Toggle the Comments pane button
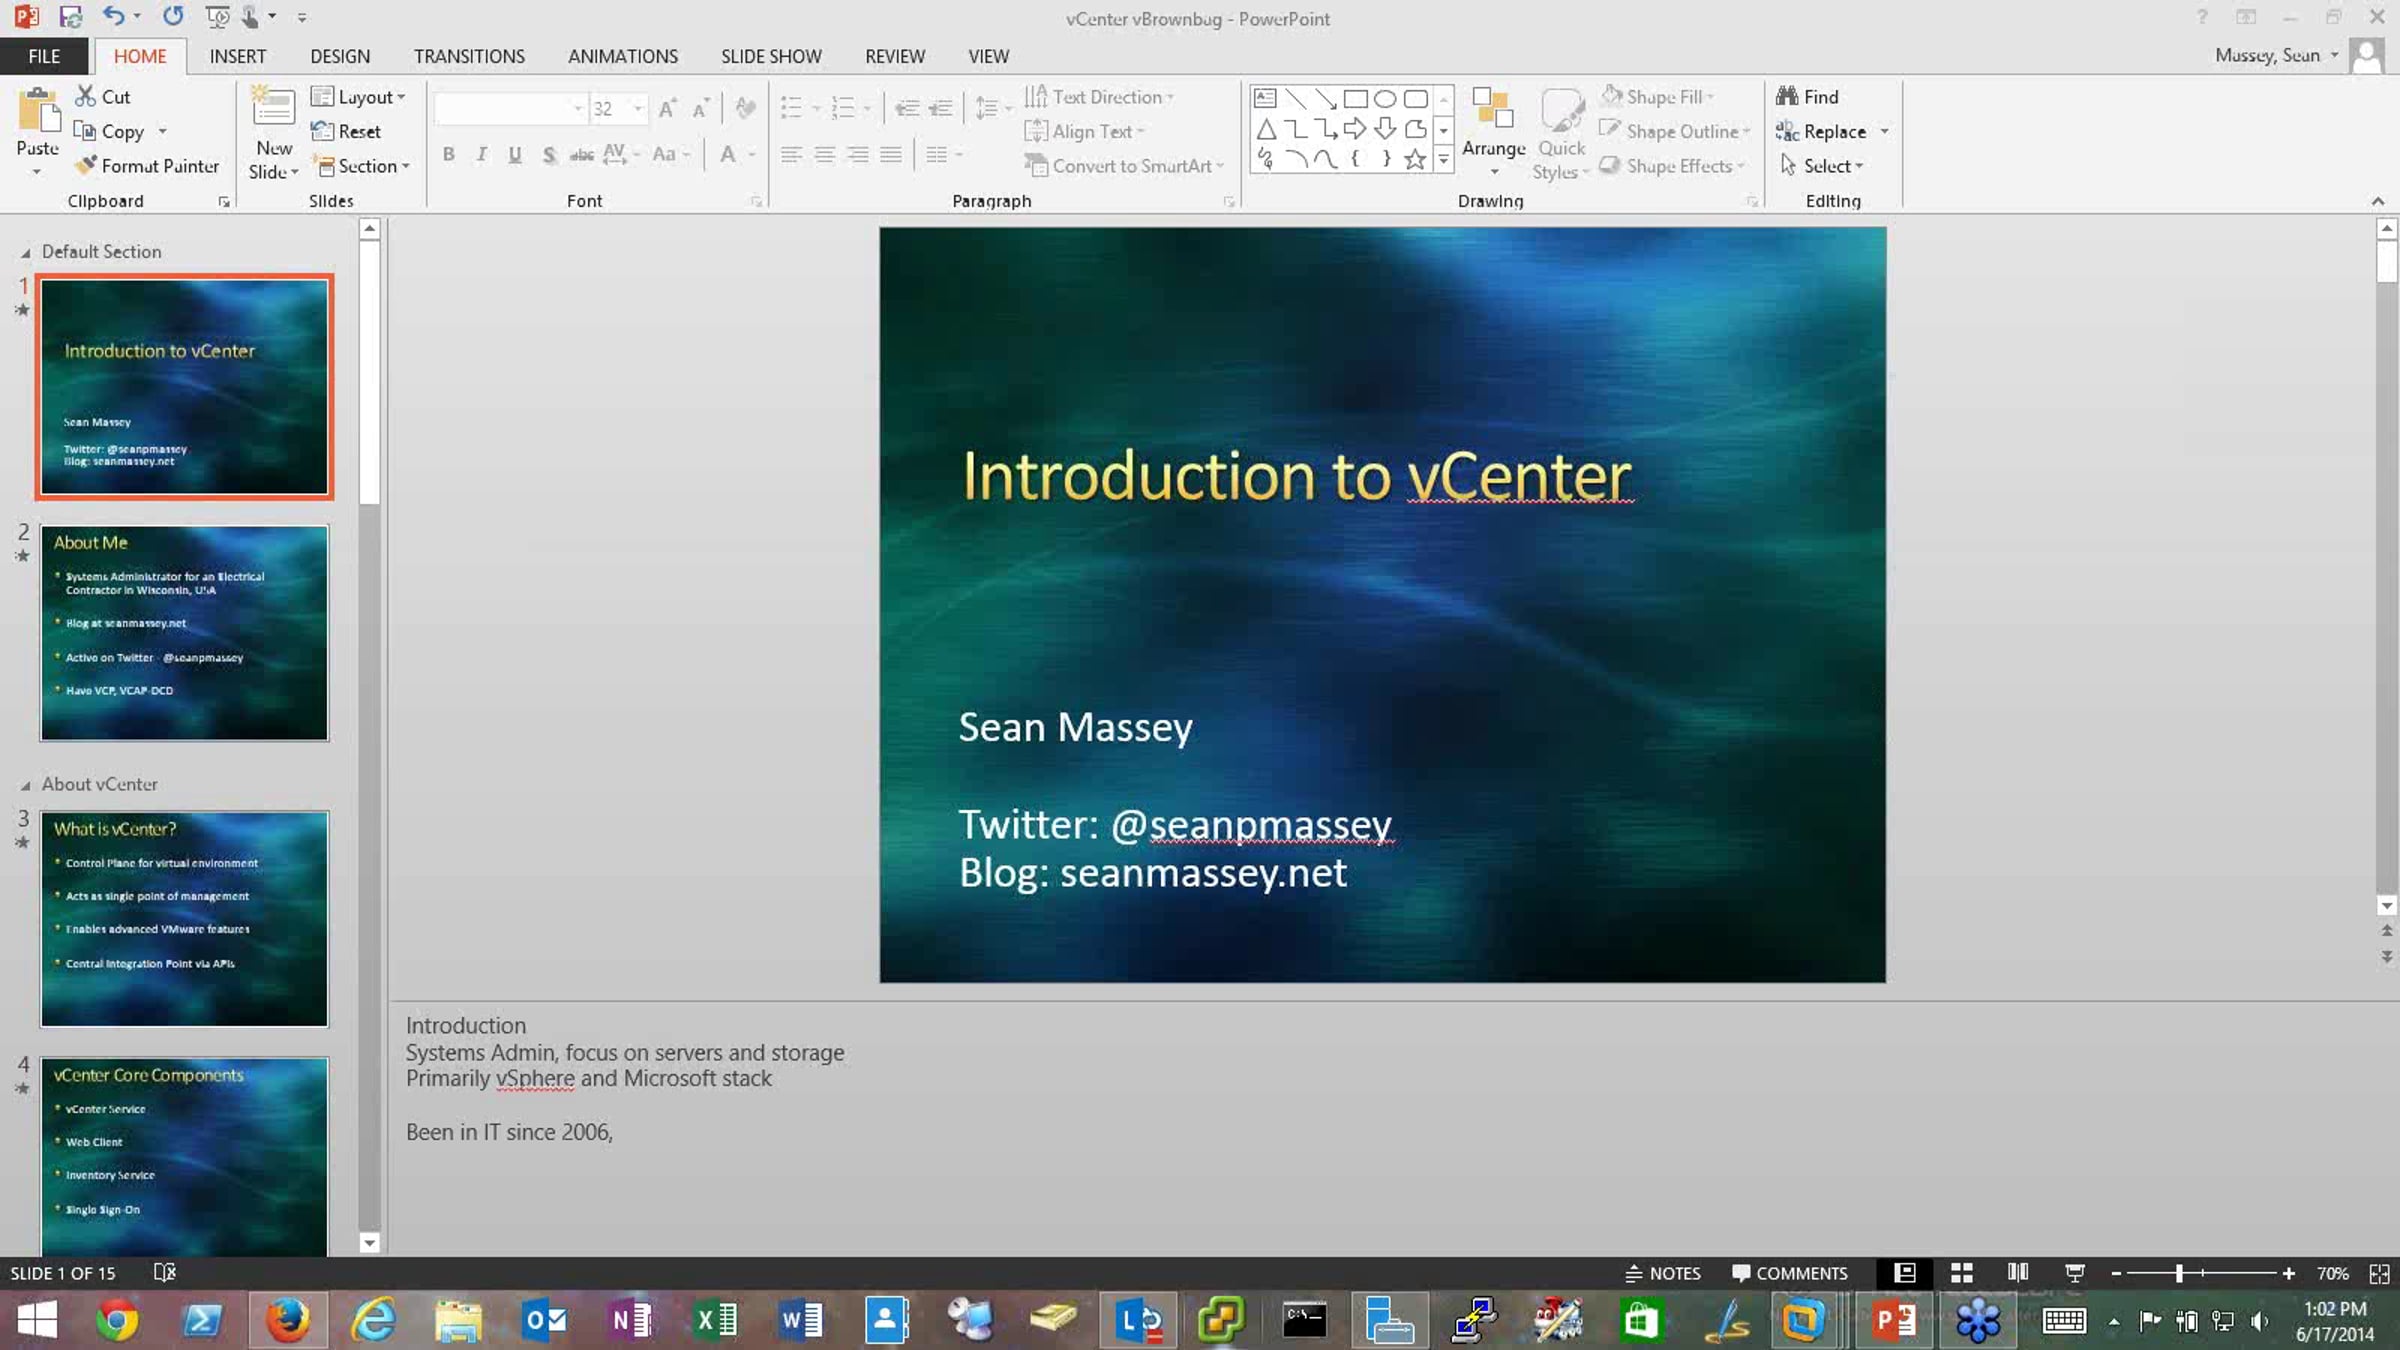The height and width of the screenshot is (1350, 2400). click(1789, 1273)
